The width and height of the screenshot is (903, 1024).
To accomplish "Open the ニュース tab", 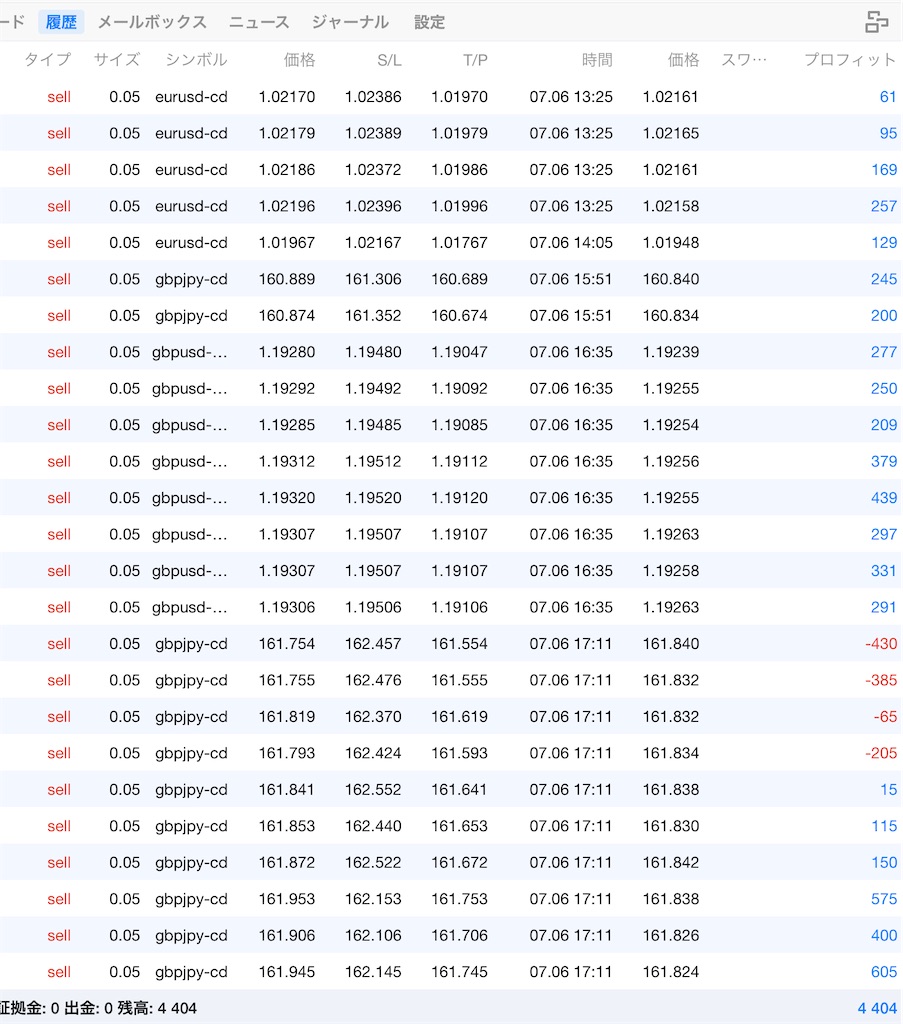I will pyautogui.click(x=259, y=22).
